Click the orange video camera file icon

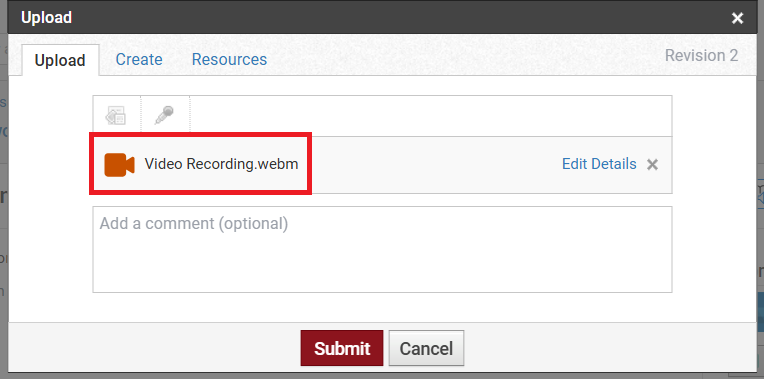(119, 165)
